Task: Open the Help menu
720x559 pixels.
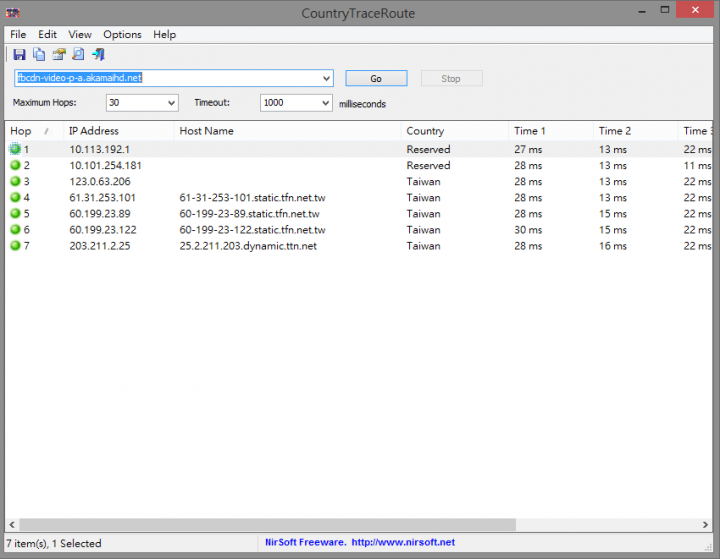Action: pos(164,34)
